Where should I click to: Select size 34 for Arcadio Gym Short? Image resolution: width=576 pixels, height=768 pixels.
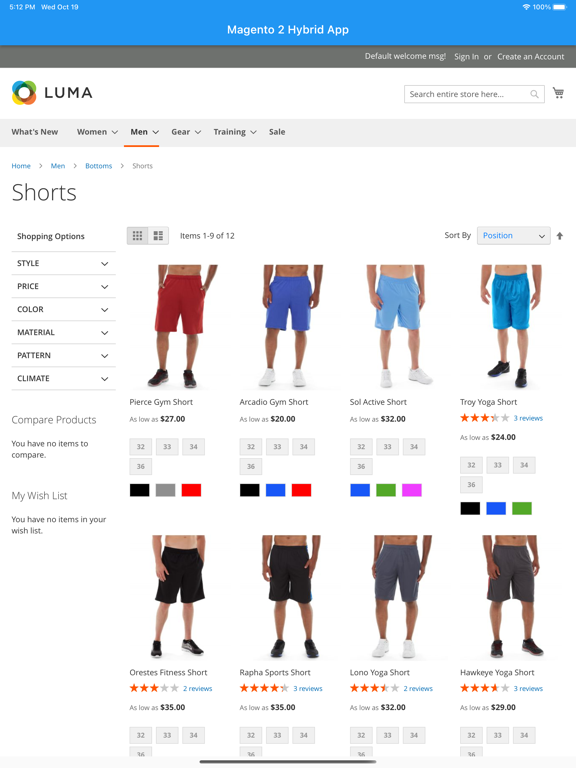[x=304, y=447]
